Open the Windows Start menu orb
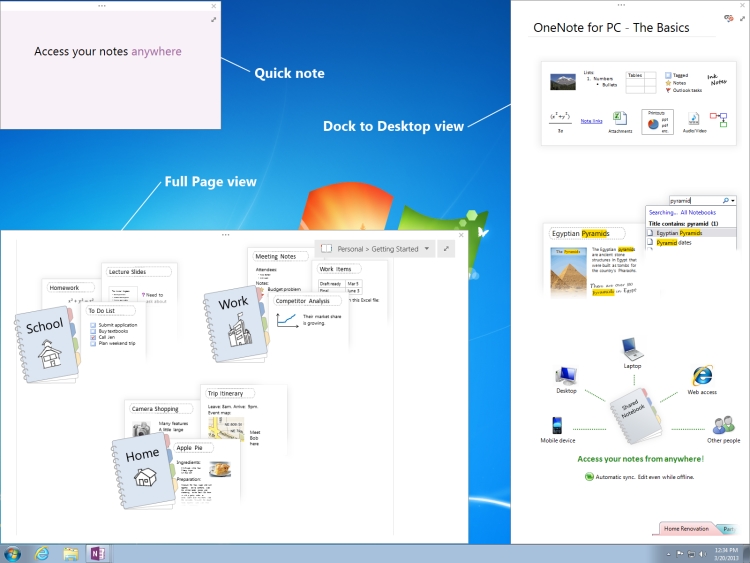This screenshot has width=750, height=563. pos(12,554)
